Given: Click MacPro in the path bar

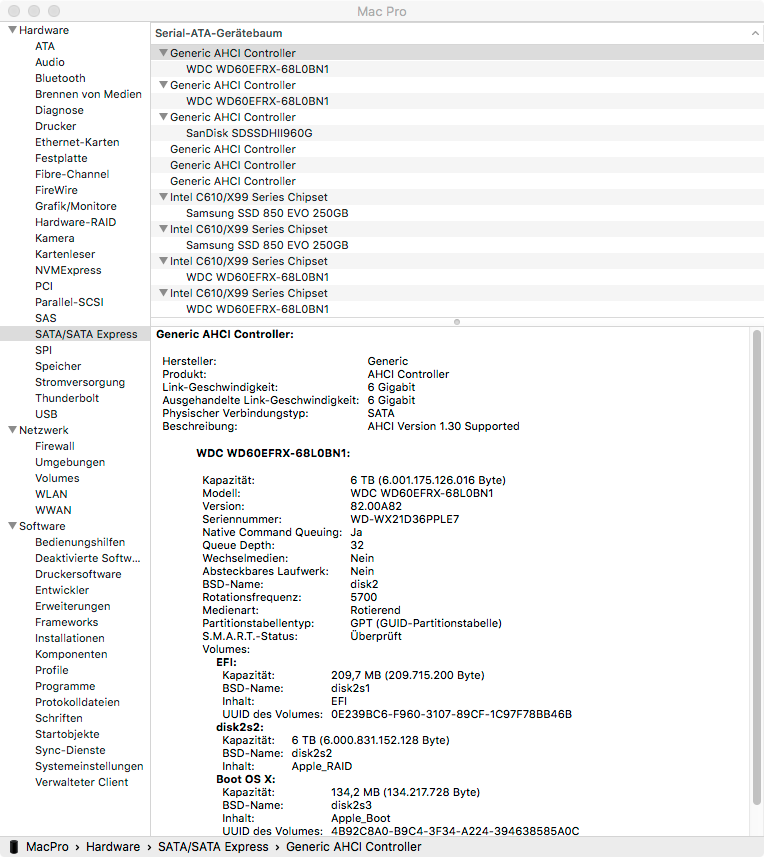Looking at the screenshot, I should pyautogui.click(x=48, y=847).
